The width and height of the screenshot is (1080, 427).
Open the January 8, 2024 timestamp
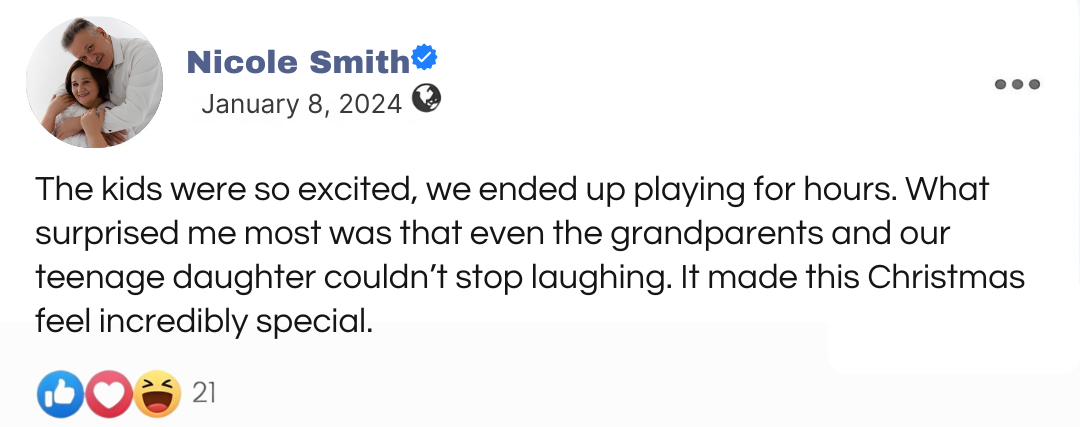pyautogui.click(x=301, y=103)
